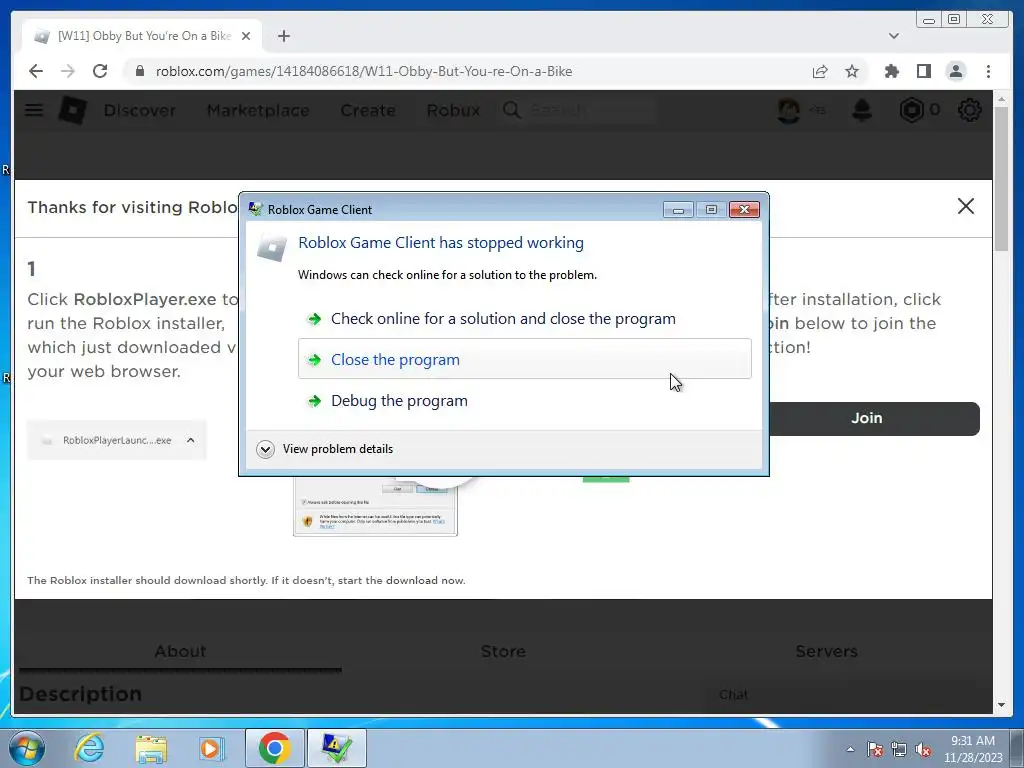
Task: Open the Windows Start menu
Action: [x=26, y=748]
